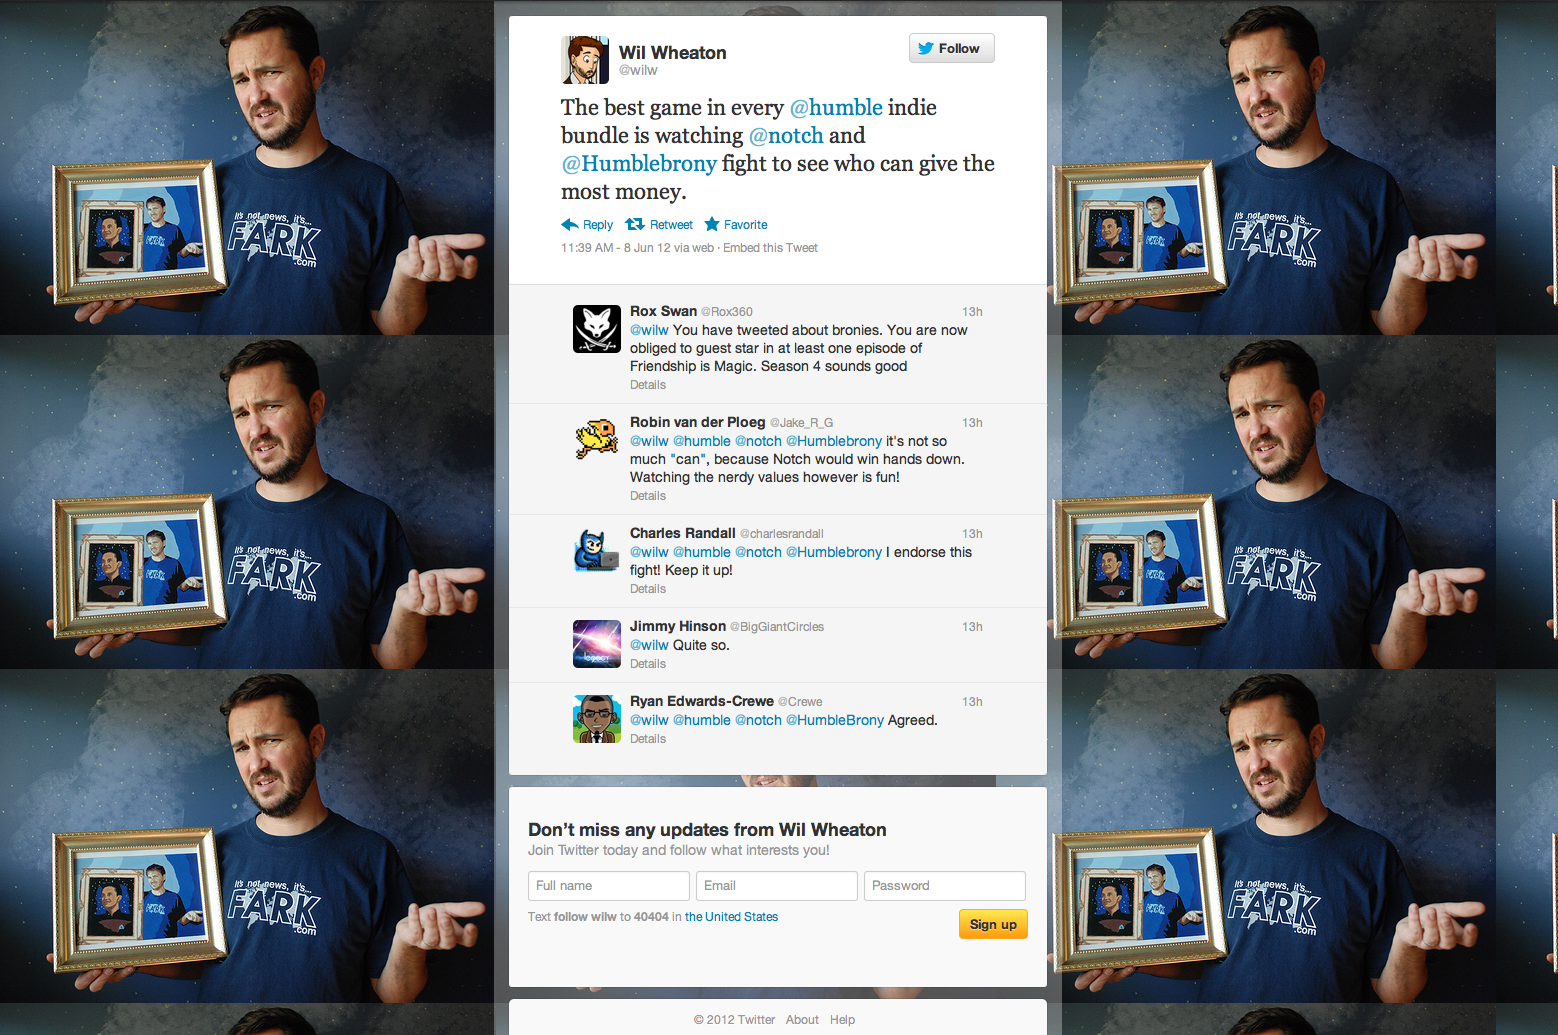1558x1035 pixels.
Task: Open the @BigGiantCircles handle
Action: 777,627
